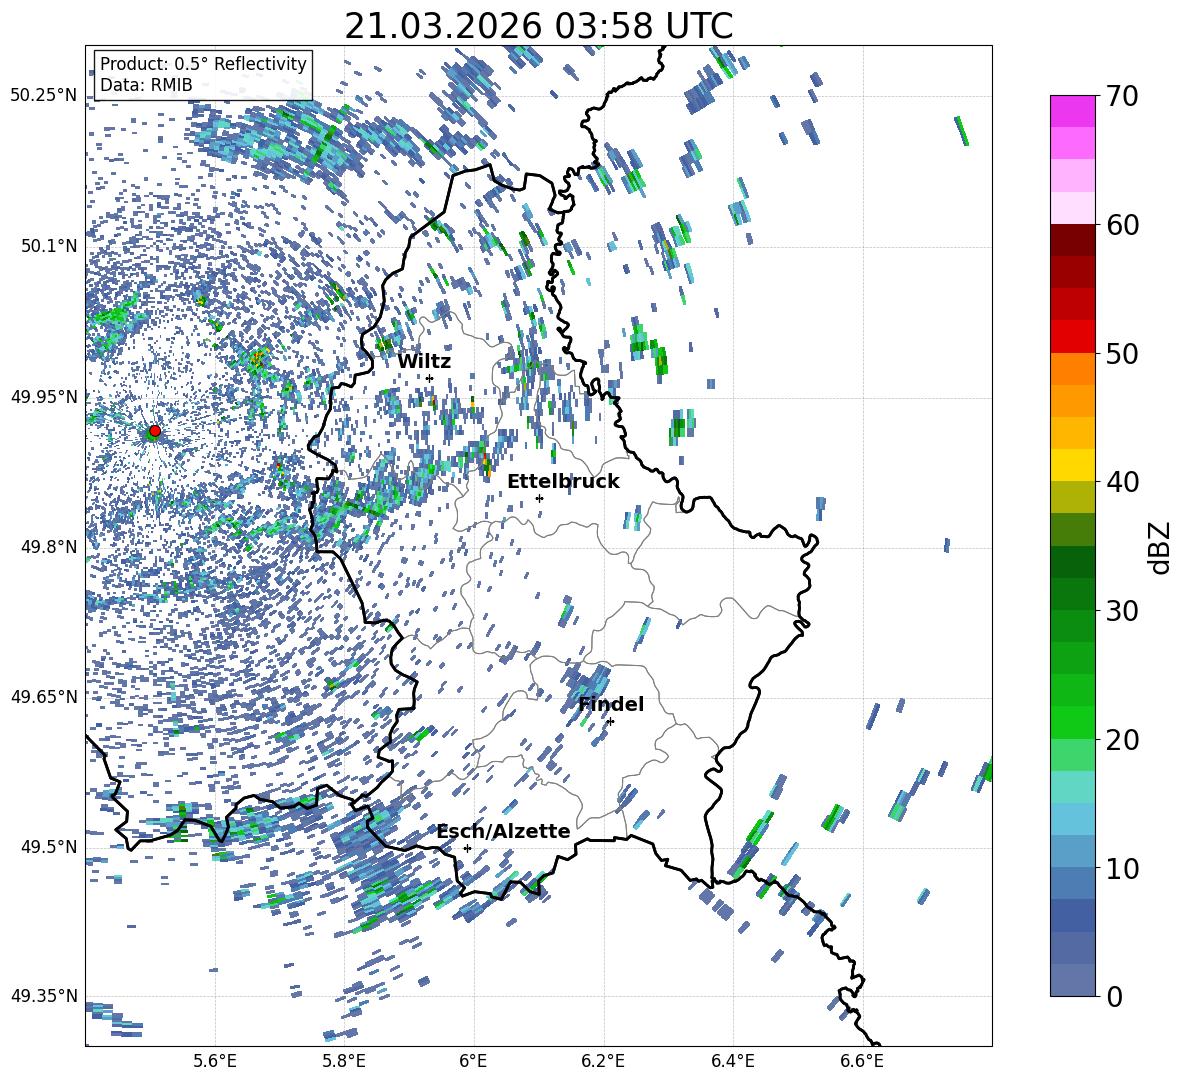Click the 49.5°N latitude label
The width and height of the screenshot is (1184, 1081).
pyautogui.click(x=48, y=846)
